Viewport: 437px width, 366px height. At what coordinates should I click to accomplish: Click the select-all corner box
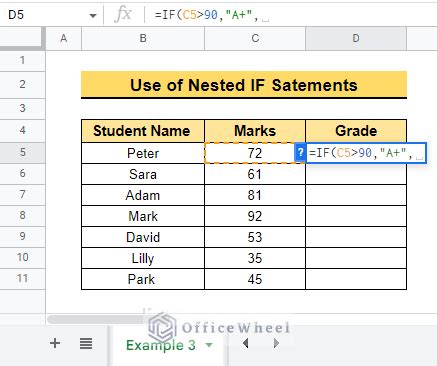[22, 38]
